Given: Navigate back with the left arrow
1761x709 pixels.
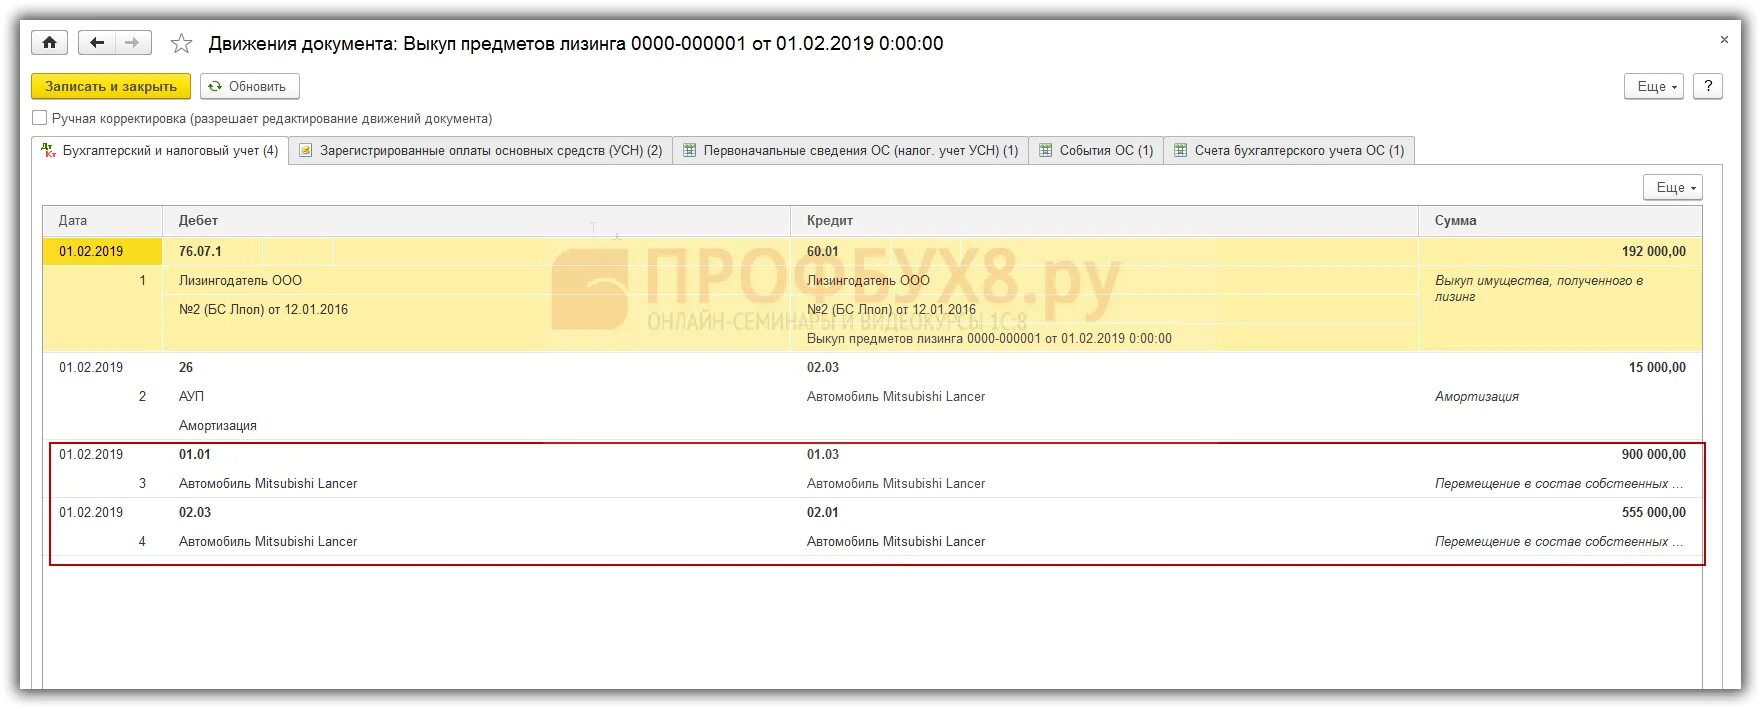Looking at the screenshot, I should coord(96,43).
